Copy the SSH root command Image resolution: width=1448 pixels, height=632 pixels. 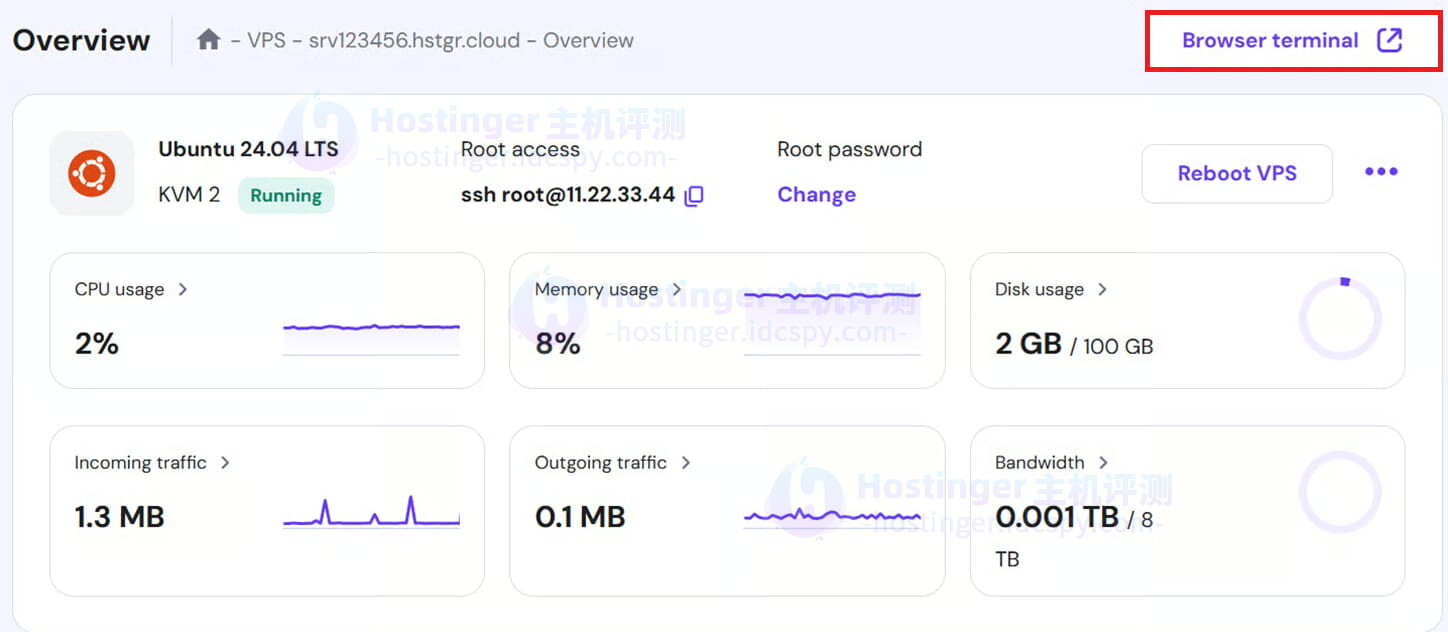(x=694, y=196)
